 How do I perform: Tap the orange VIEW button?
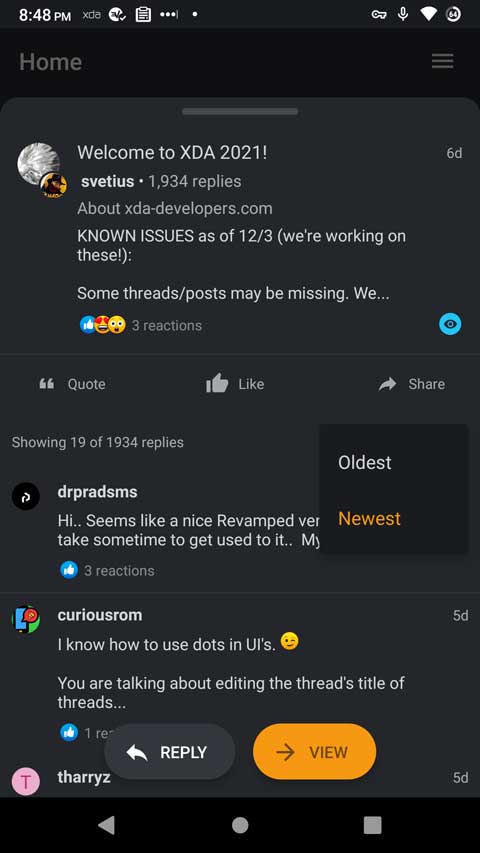point(315,752)
